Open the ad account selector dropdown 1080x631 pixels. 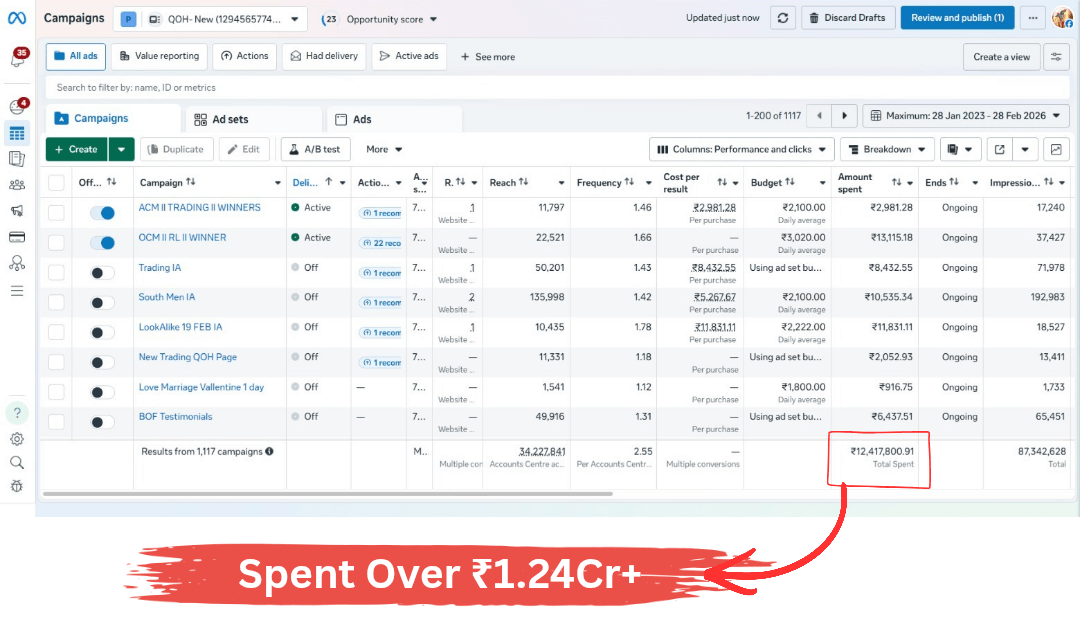210,19
